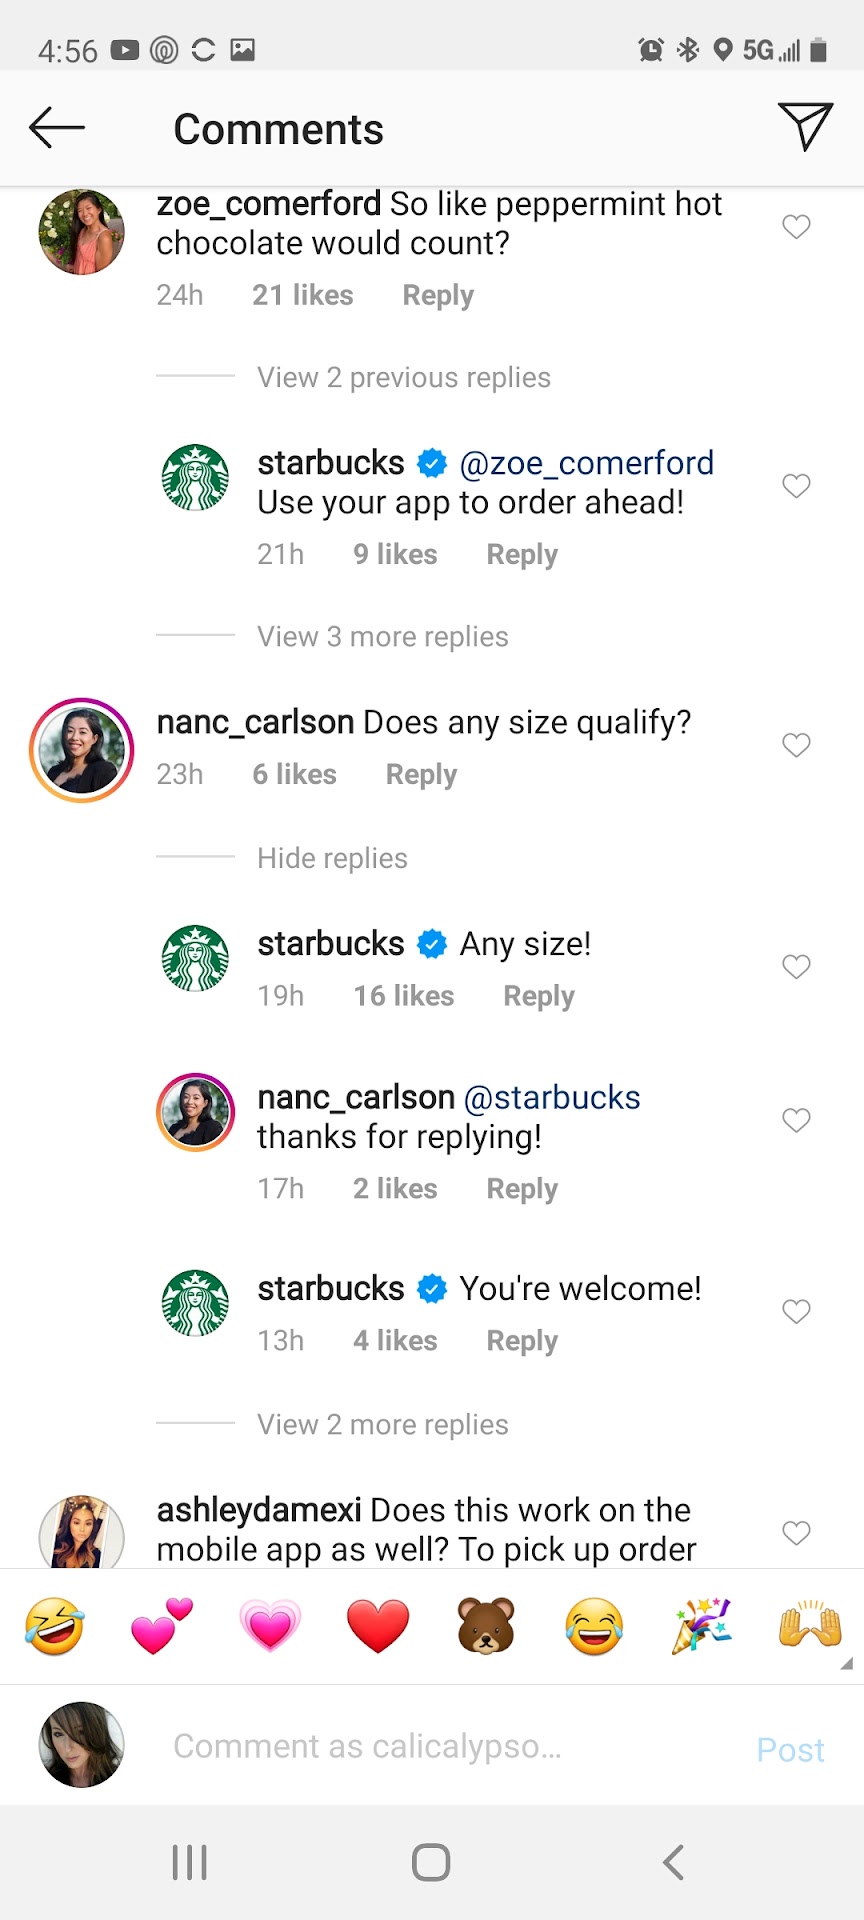Viewport: 864px width, 1920px height.
Task: Expand "View 3 more replies"
Action: [x=382, y=637]
